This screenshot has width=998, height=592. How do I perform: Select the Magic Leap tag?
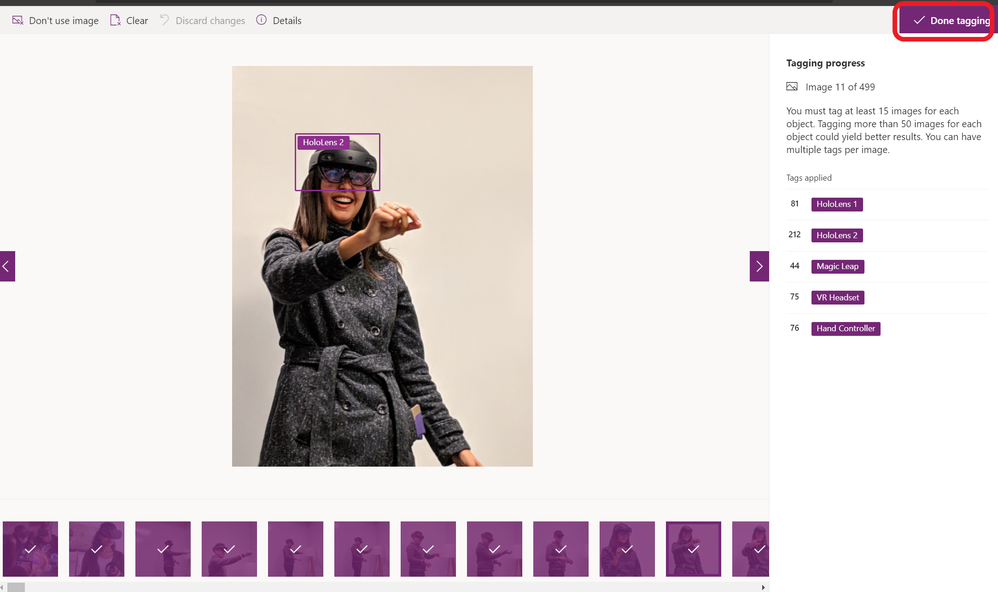click(x=838, y=267)
